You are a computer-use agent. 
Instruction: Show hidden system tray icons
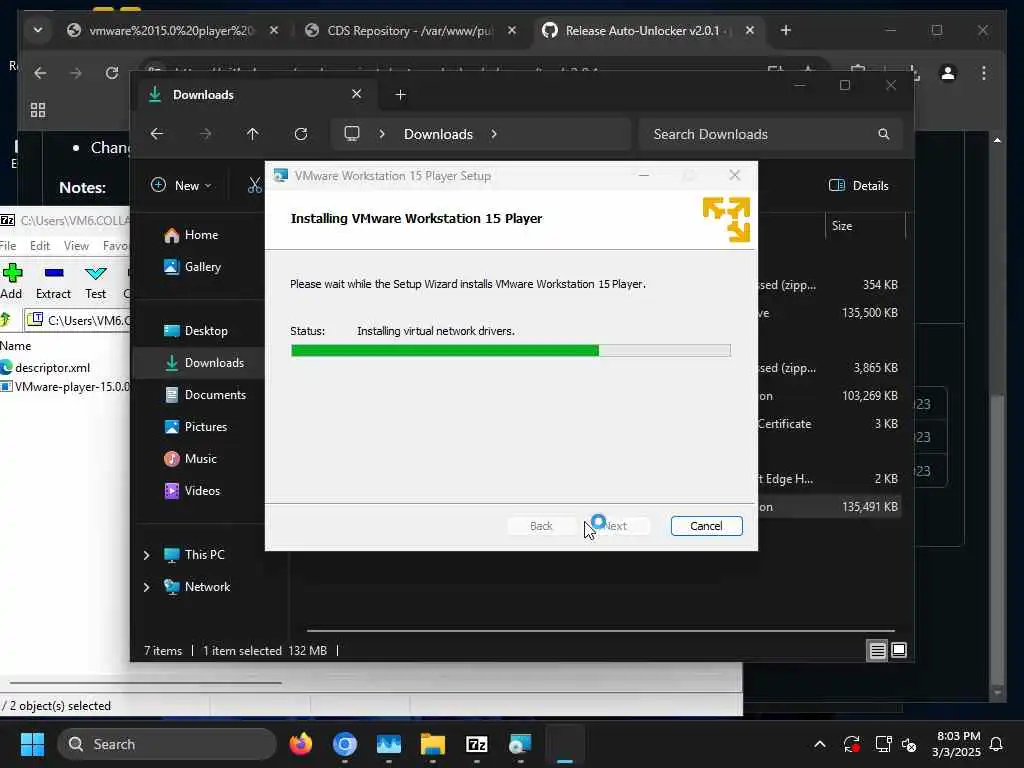pyautogui.click(x=820, y=744)
